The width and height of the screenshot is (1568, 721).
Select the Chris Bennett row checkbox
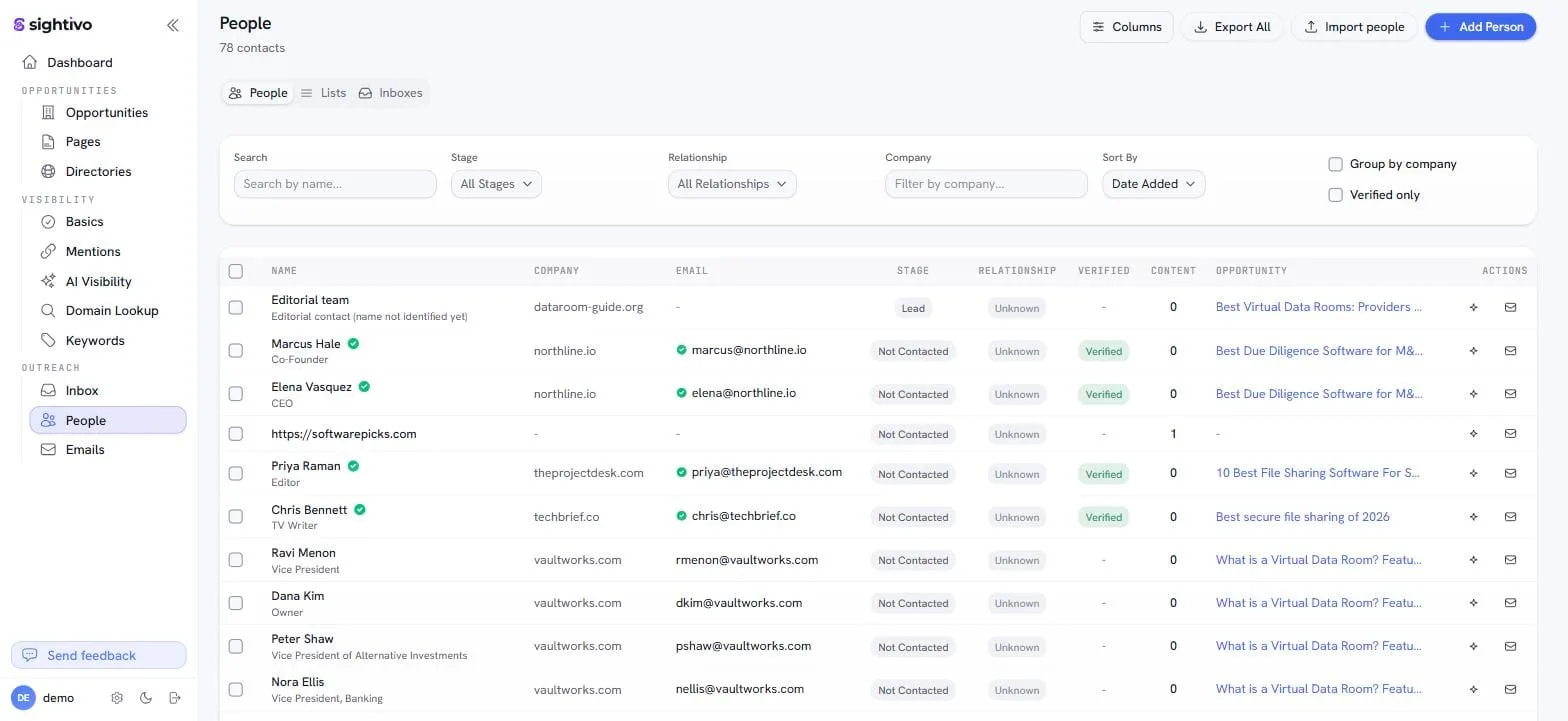[236, 517]
